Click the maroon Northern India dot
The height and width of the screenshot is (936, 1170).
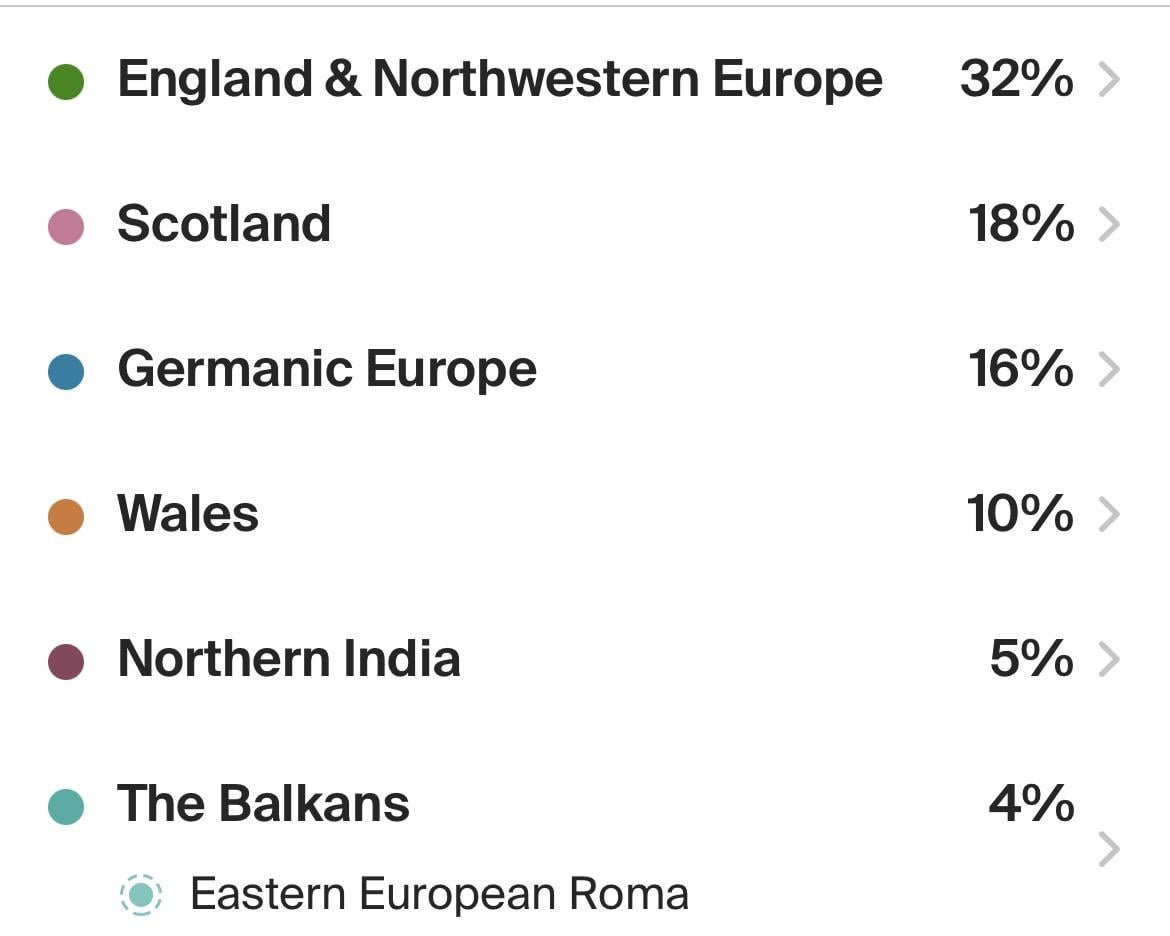[x=66, y=659]
